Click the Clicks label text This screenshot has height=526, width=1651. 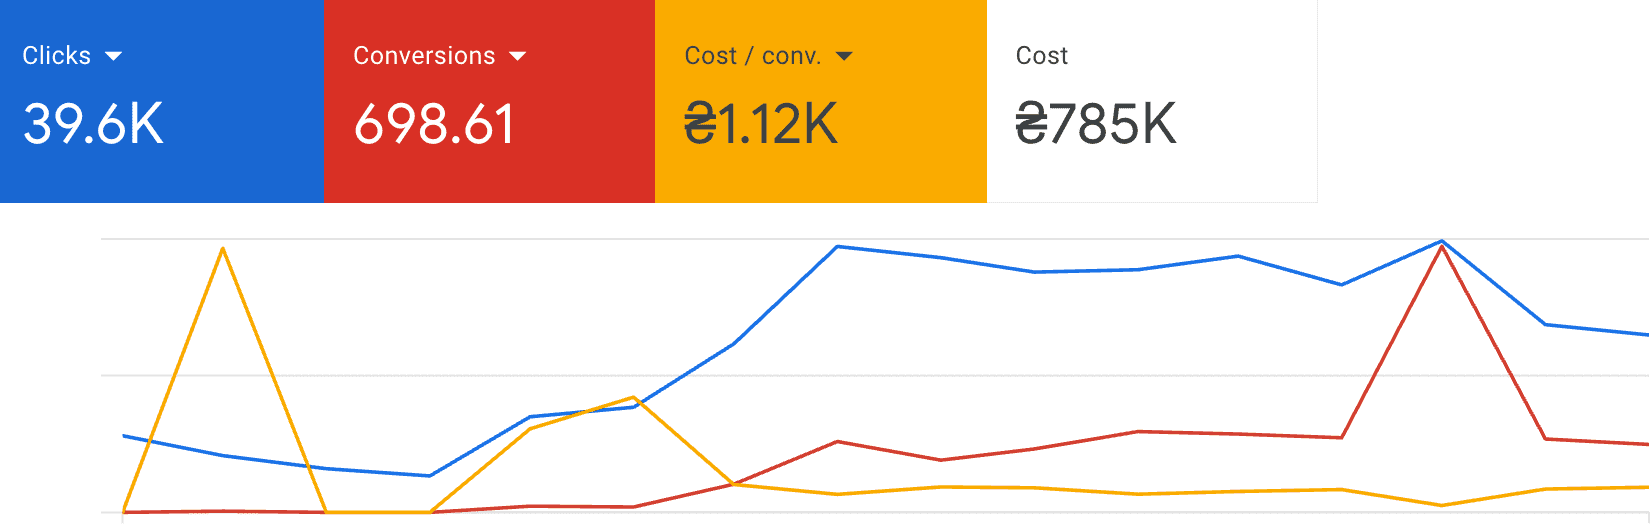coord(57,56)
